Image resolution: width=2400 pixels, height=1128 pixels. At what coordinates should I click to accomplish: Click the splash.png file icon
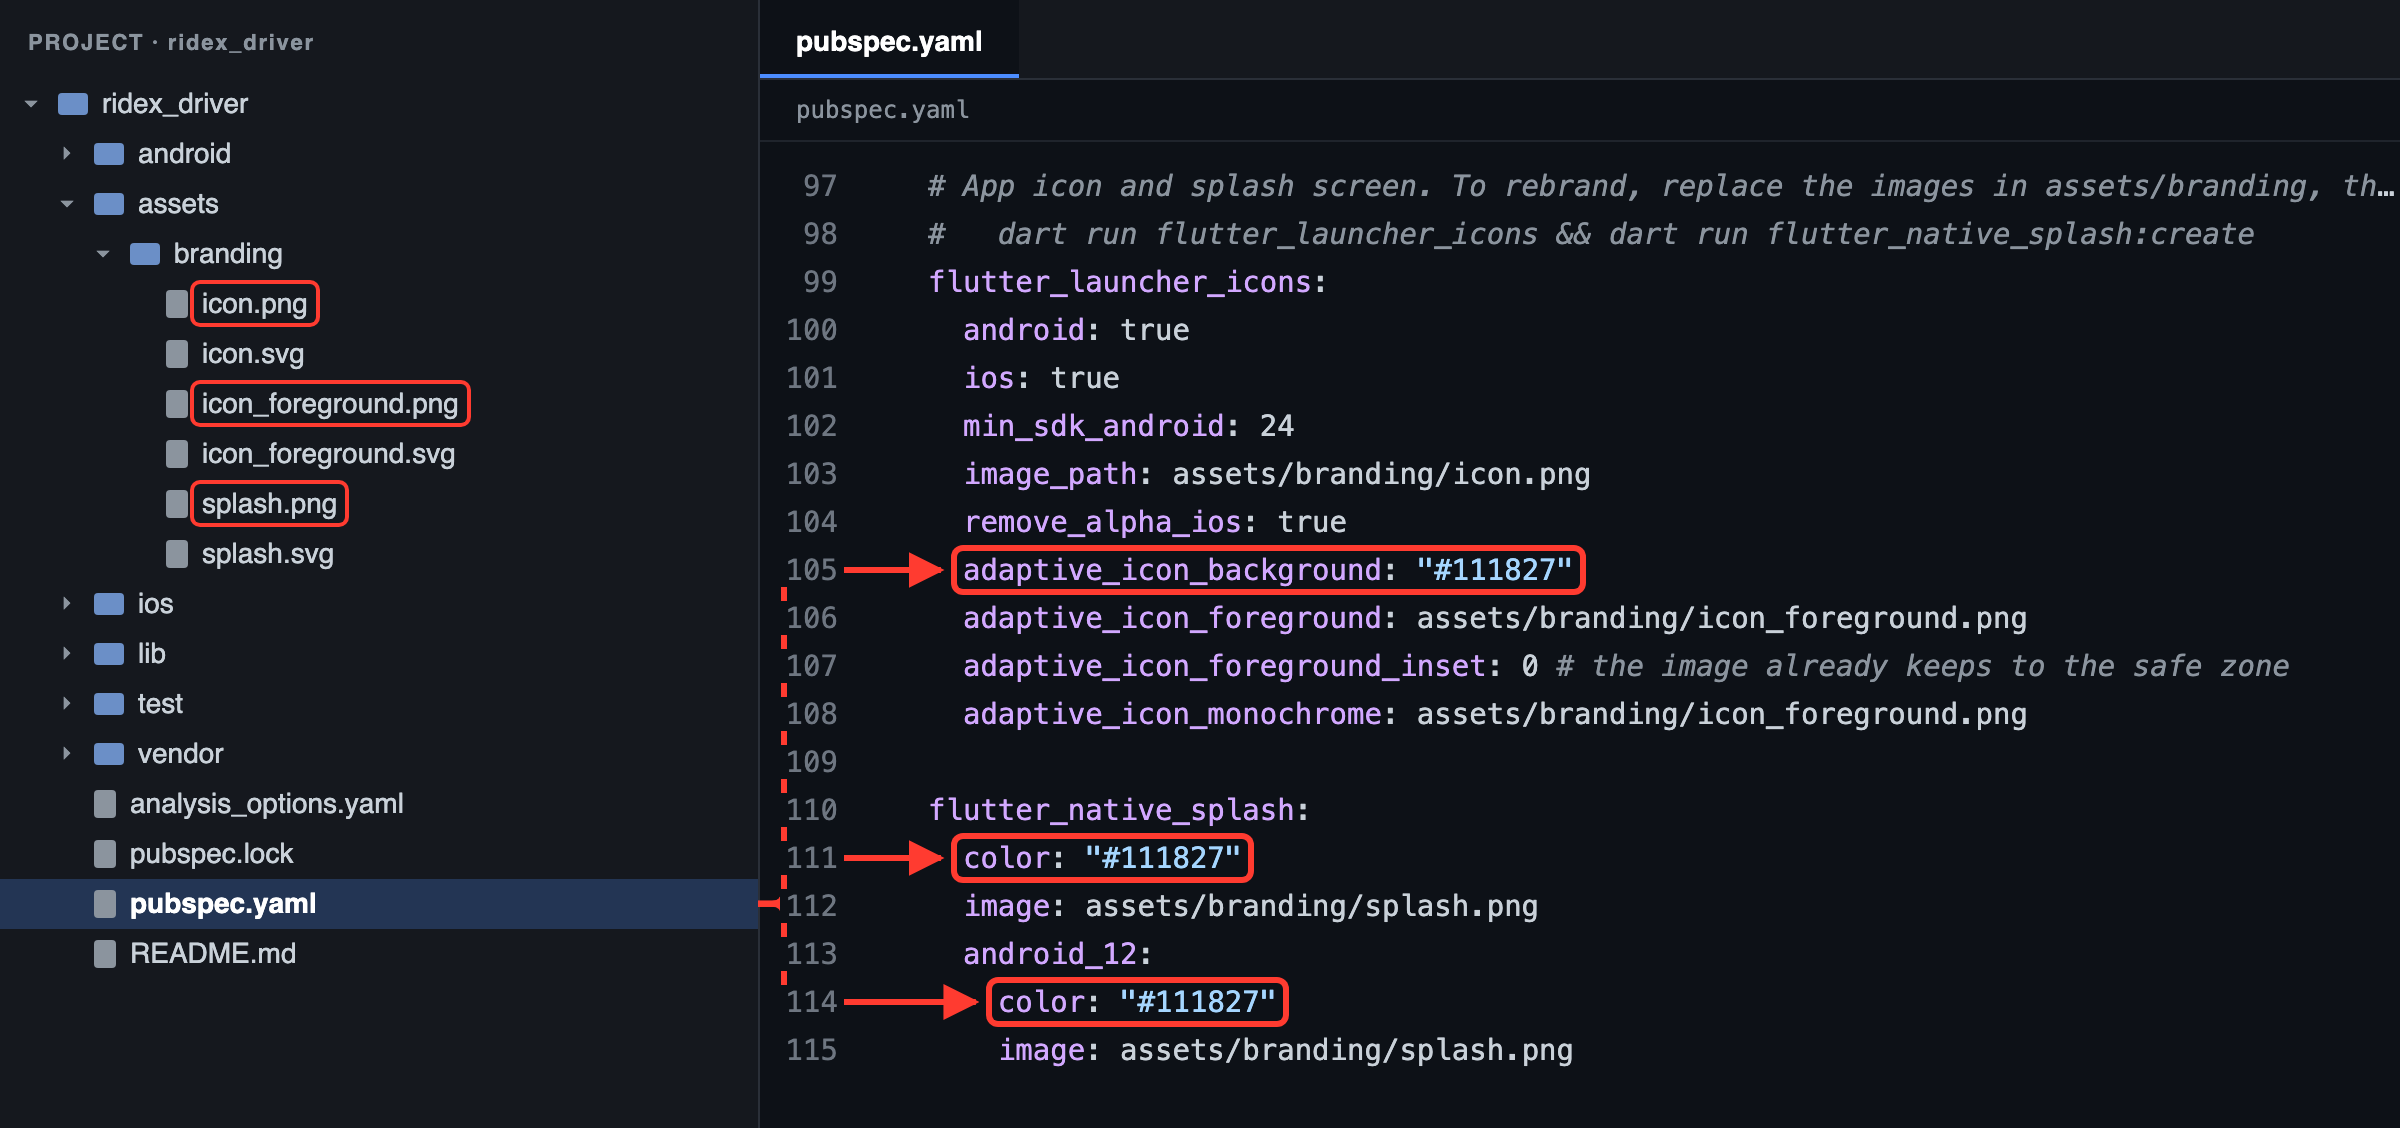pyautogui.click(x=177, y=504)
